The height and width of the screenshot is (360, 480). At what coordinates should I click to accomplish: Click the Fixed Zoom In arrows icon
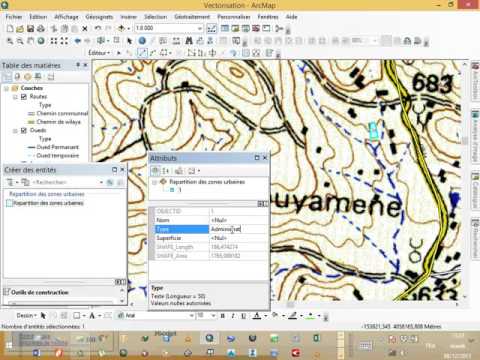(x=53, y=41)
